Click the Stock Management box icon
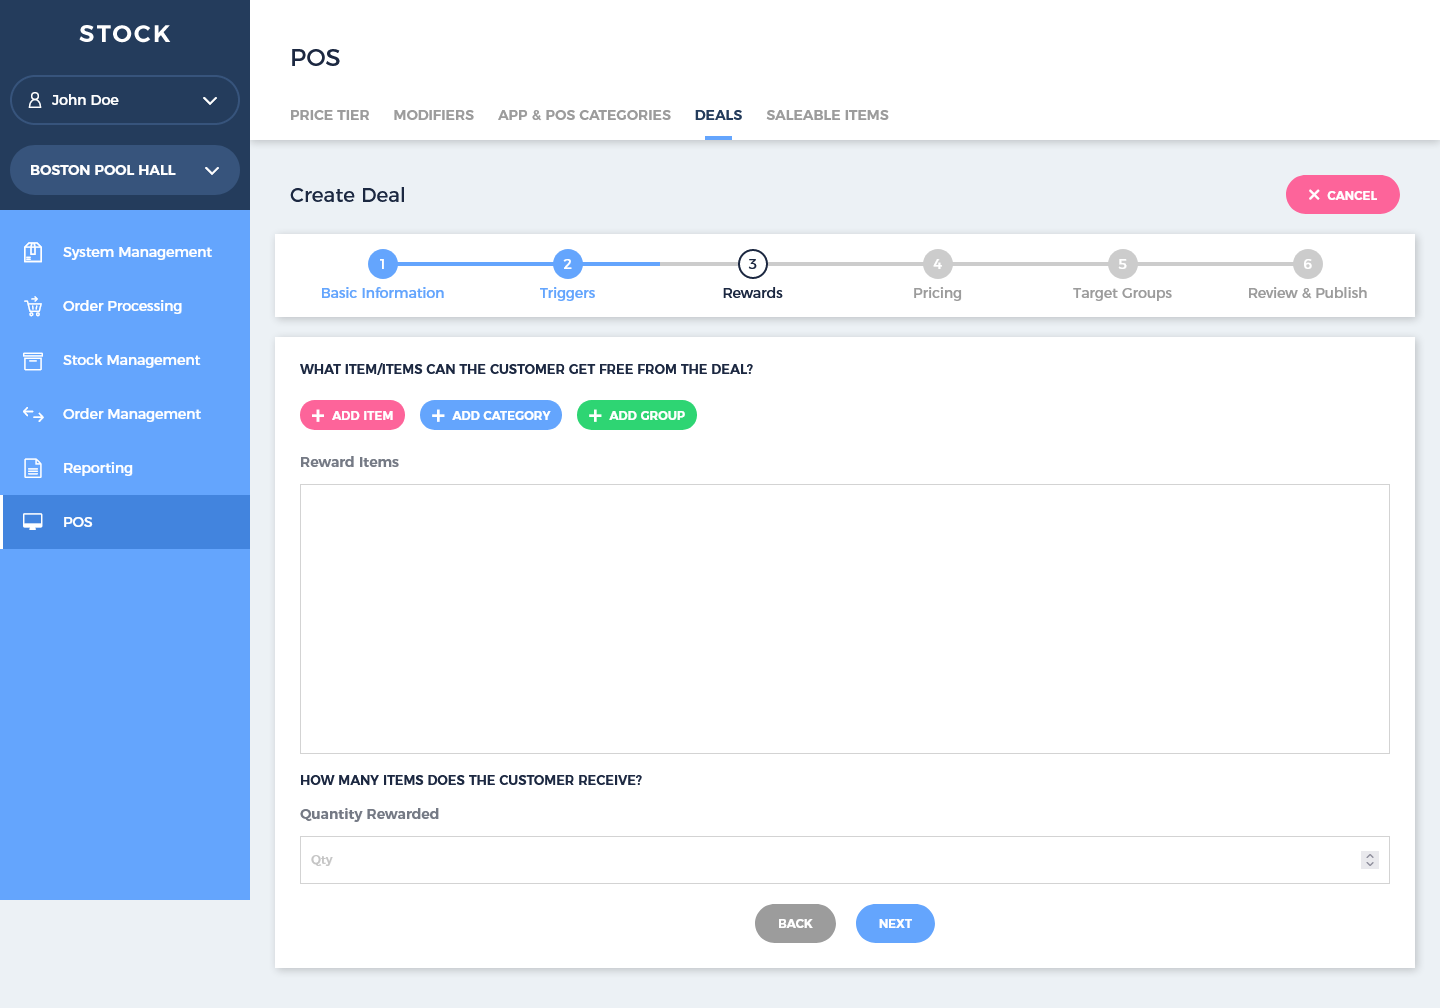The width and height of the screenshot is (1440, 1008). tap(33, 360)
